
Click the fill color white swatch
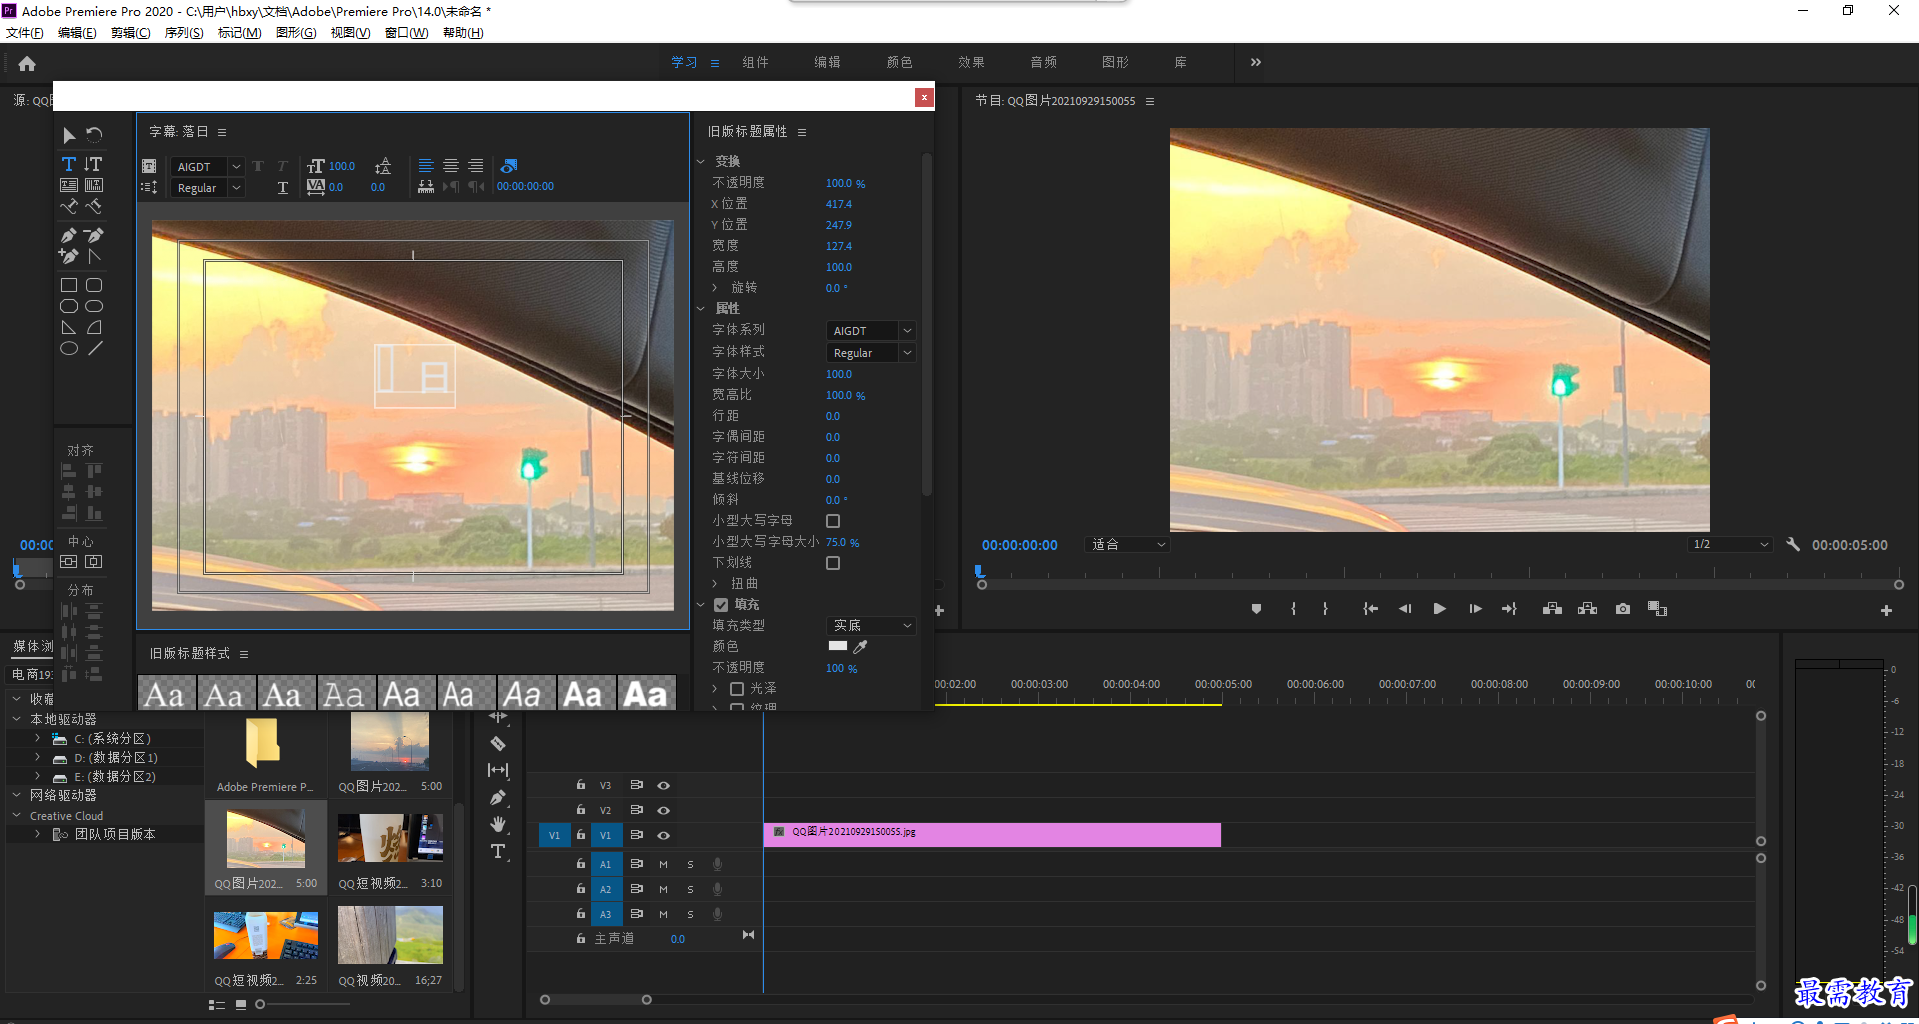(838, 646)
